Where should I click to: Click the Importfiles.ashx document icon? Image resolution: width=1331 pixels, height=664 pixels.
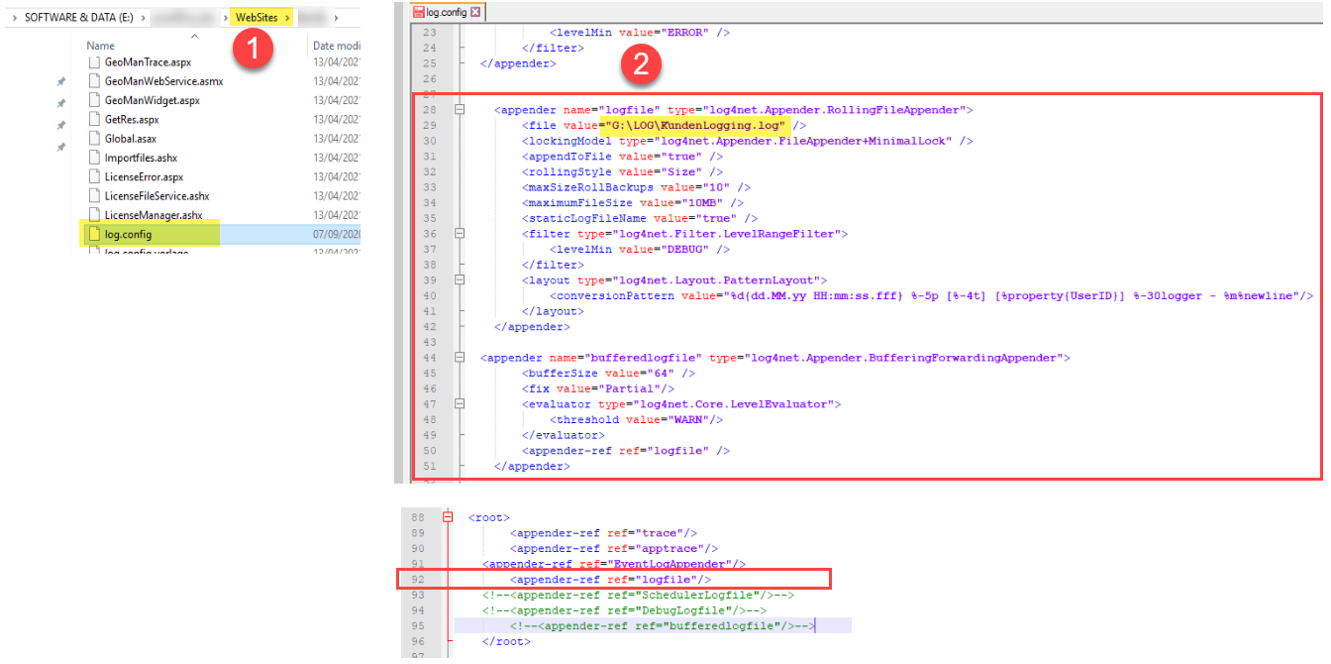93,156
